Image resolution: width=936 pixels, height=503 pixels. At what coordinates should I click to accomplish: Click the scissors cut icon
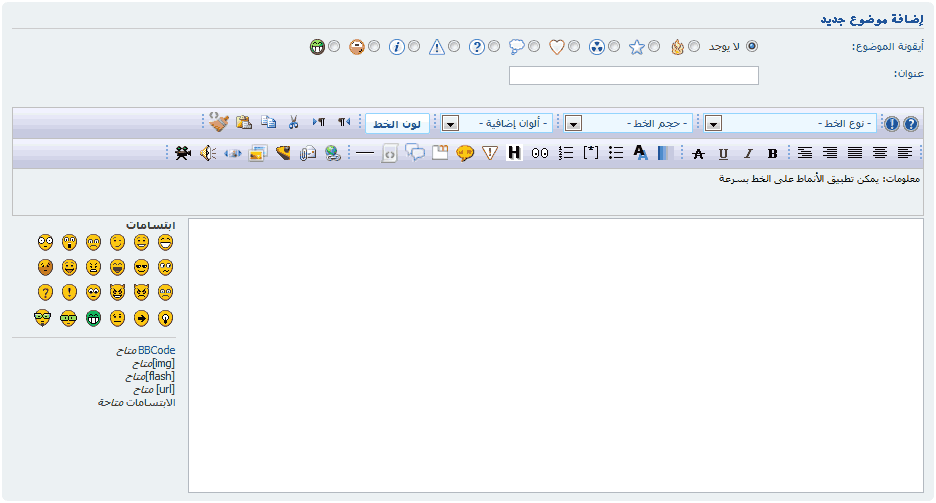point(293,123)
